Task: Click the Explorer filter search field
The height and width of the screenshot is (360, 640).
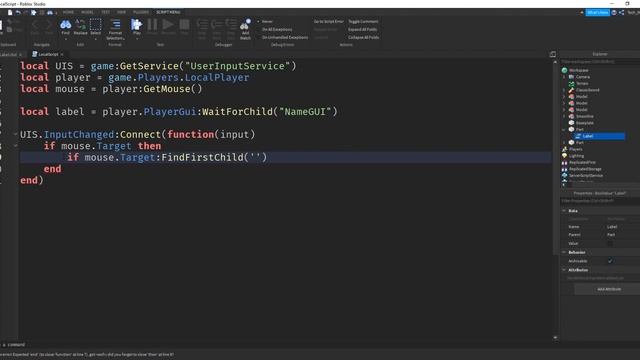Action: coord(600,62)
